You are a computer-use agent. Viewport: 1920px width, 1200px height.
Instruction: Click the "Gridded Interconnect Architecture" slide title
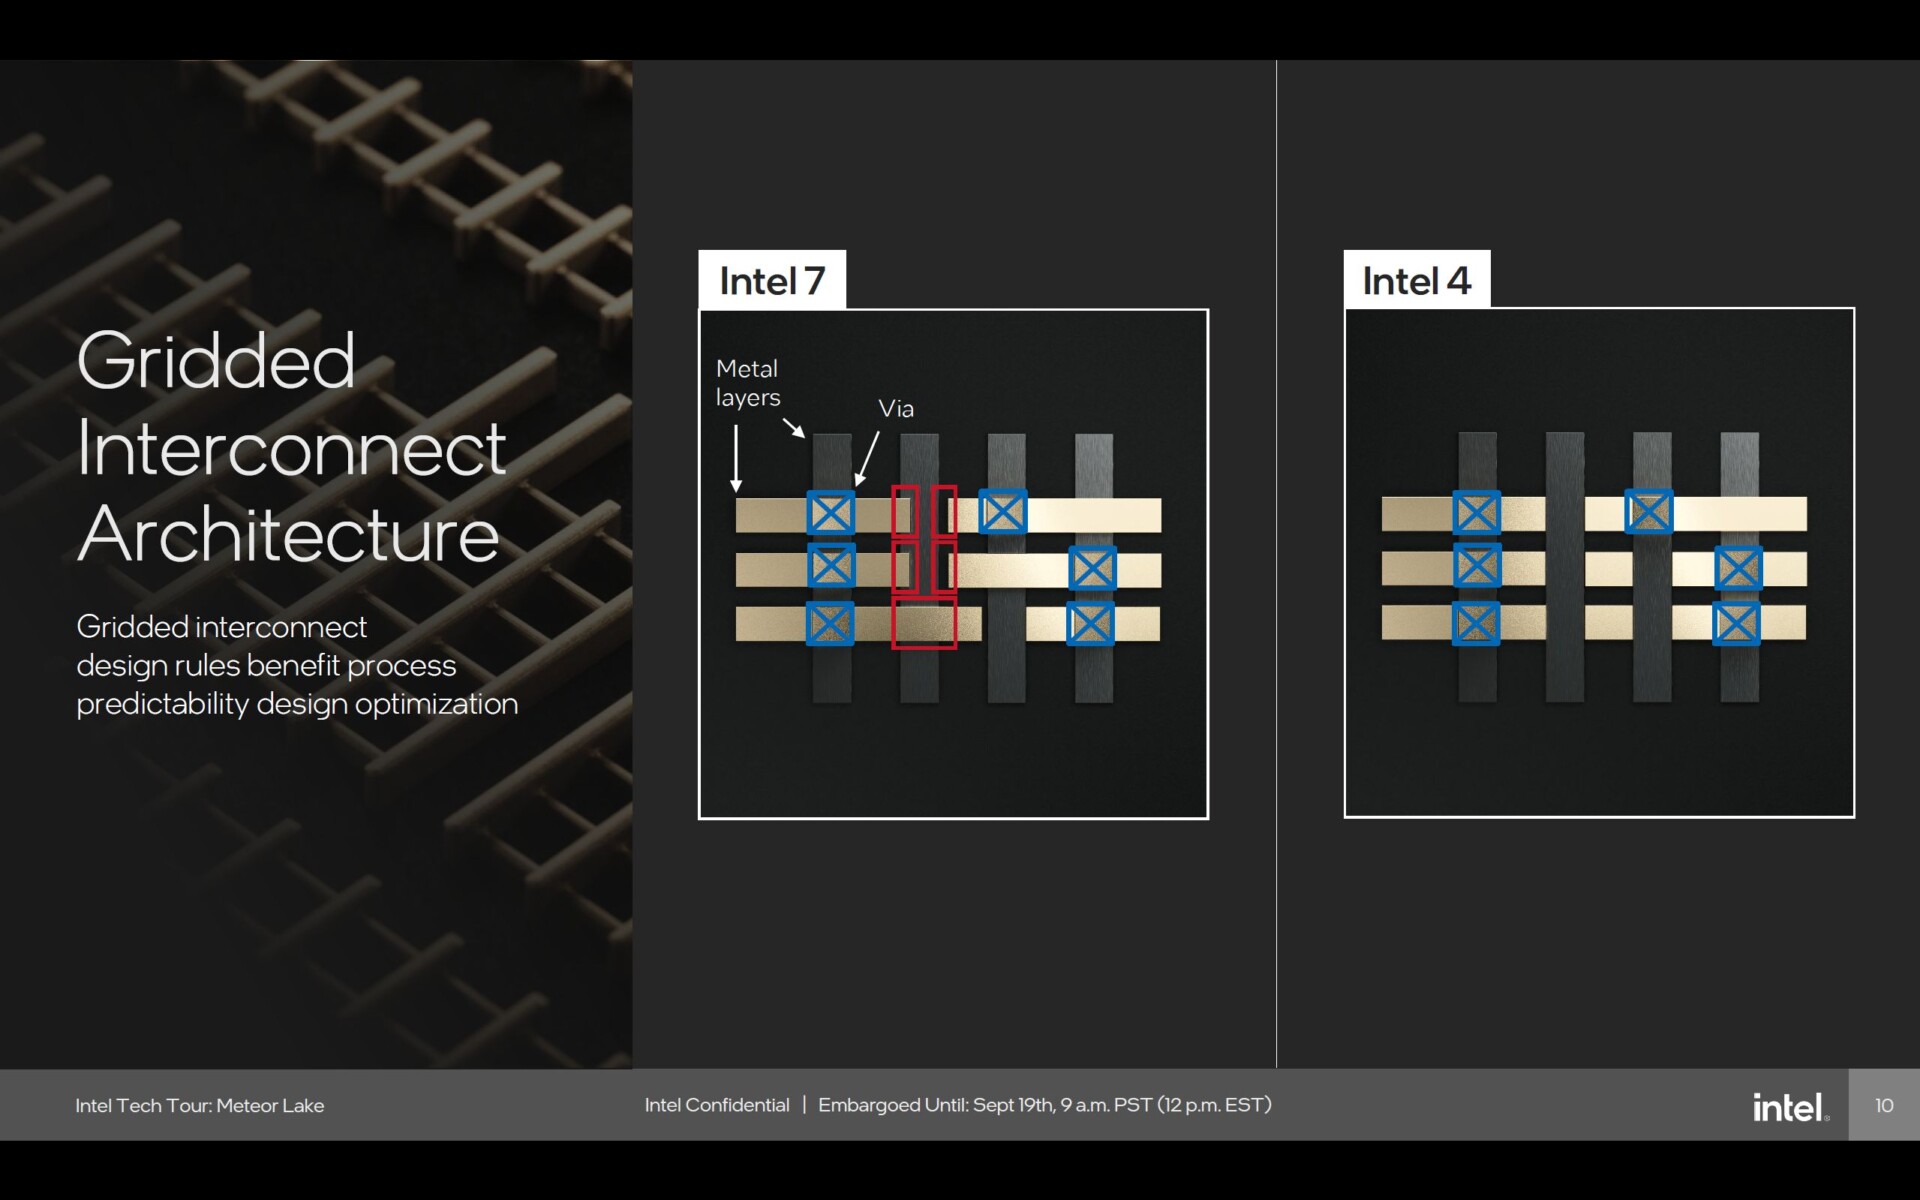pos(292,447)
